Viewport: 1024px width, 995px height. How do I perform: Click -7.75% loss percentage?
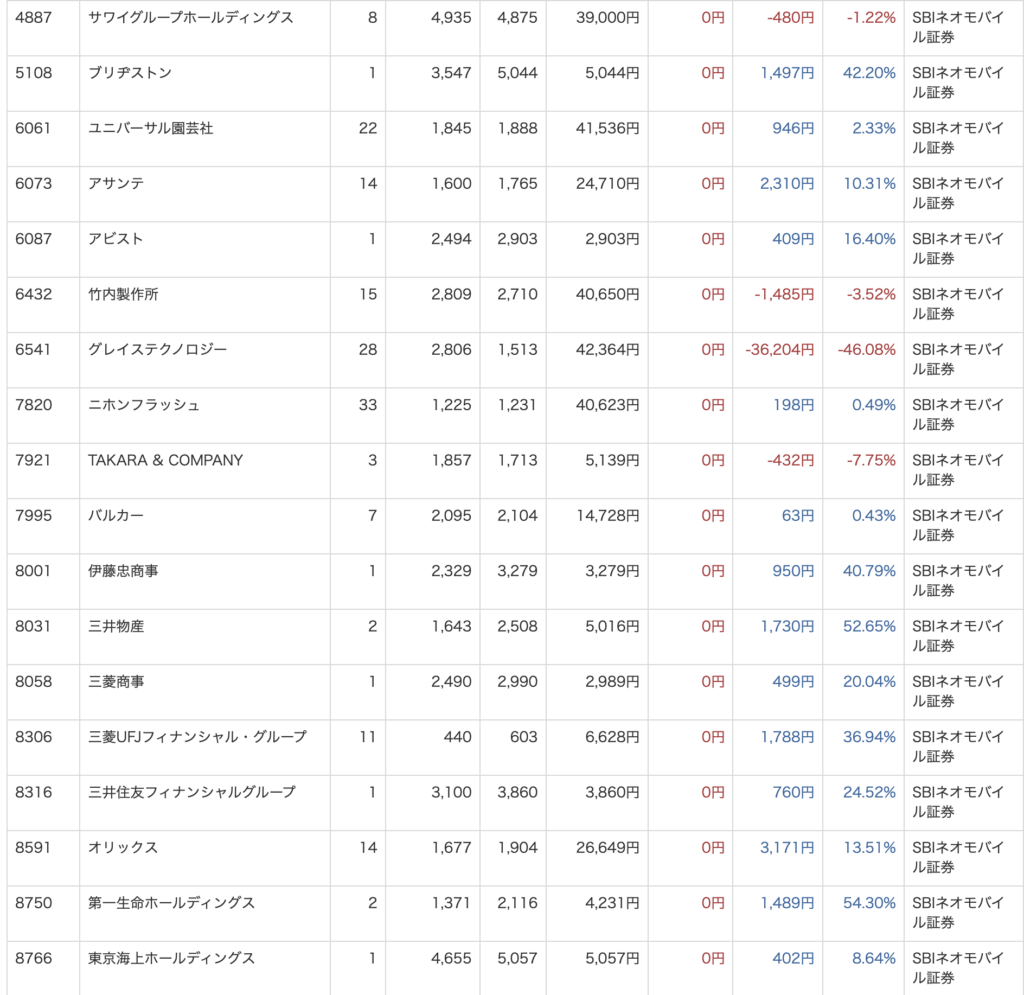click(x=871, y=460)
